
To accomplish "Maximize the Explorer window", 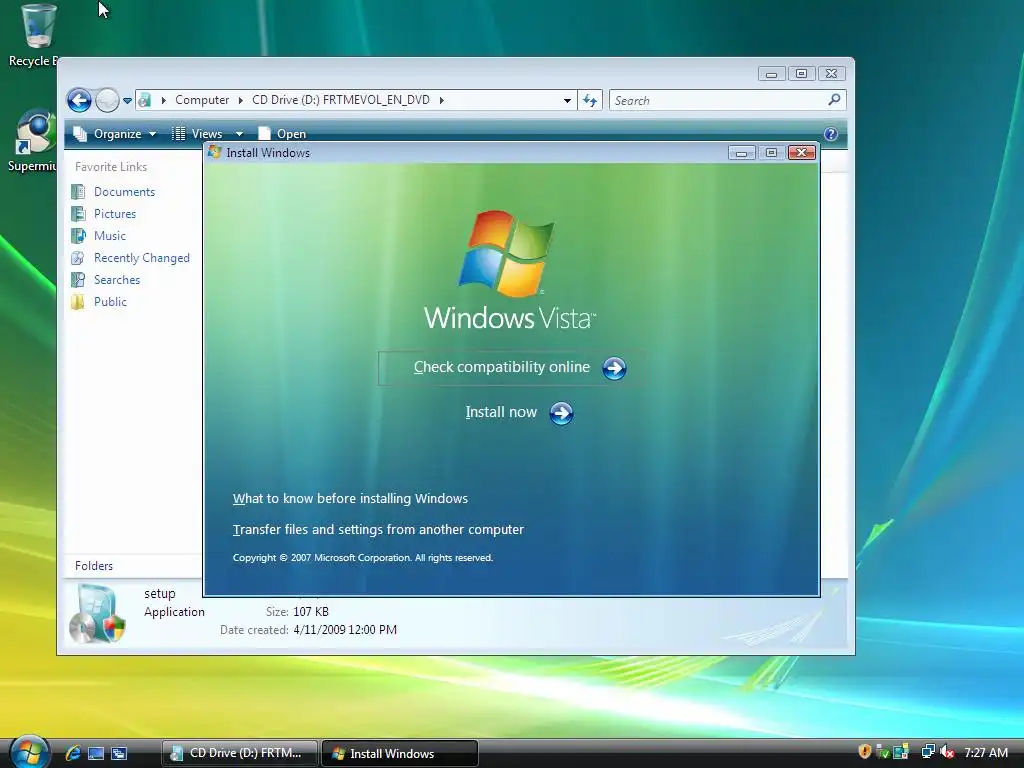I will 801,74.
